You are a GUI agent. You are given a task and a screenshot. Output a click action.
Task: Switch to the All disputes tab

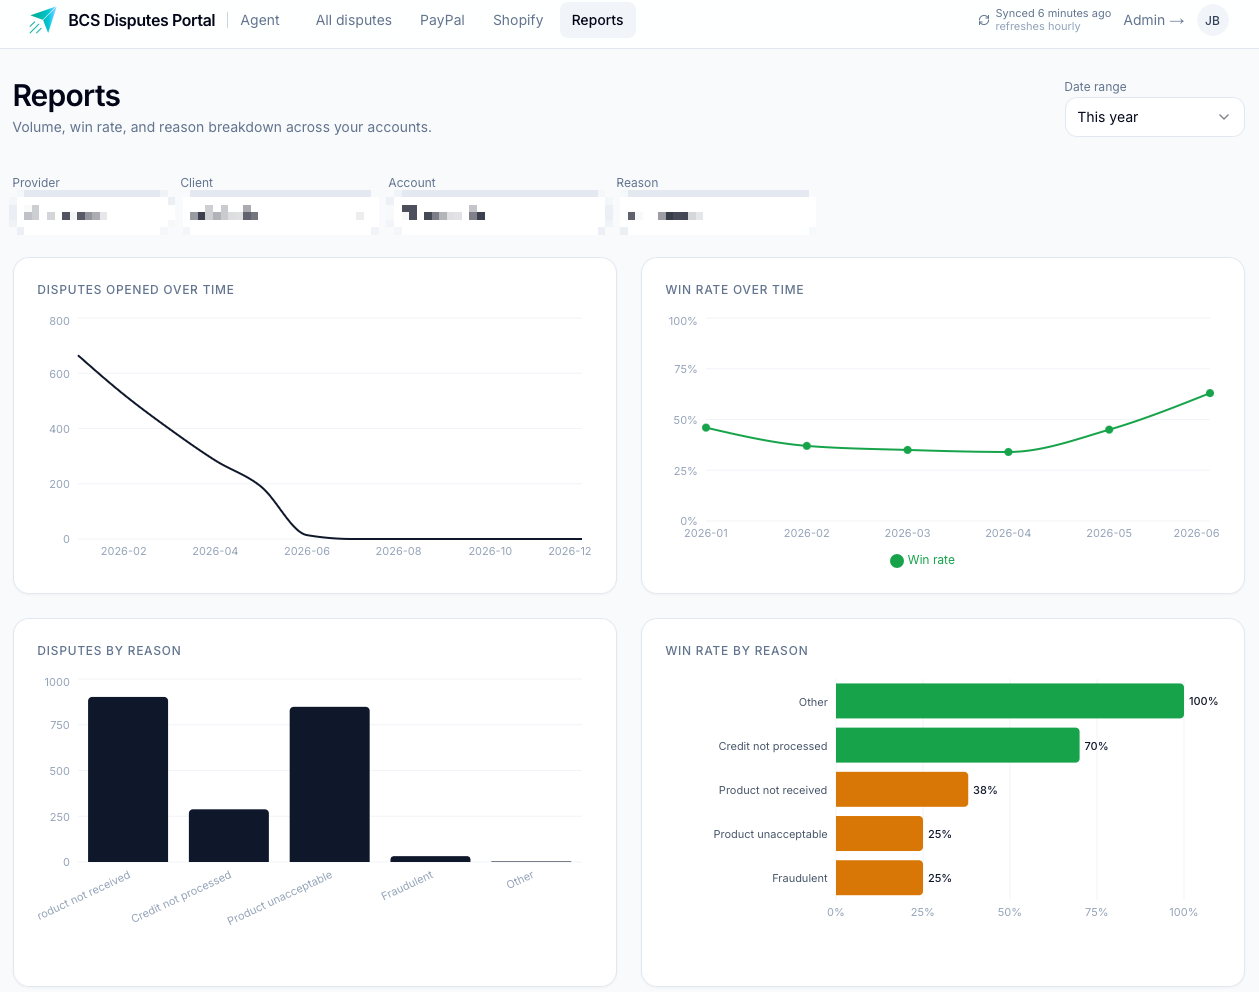(x=353, y=20)
